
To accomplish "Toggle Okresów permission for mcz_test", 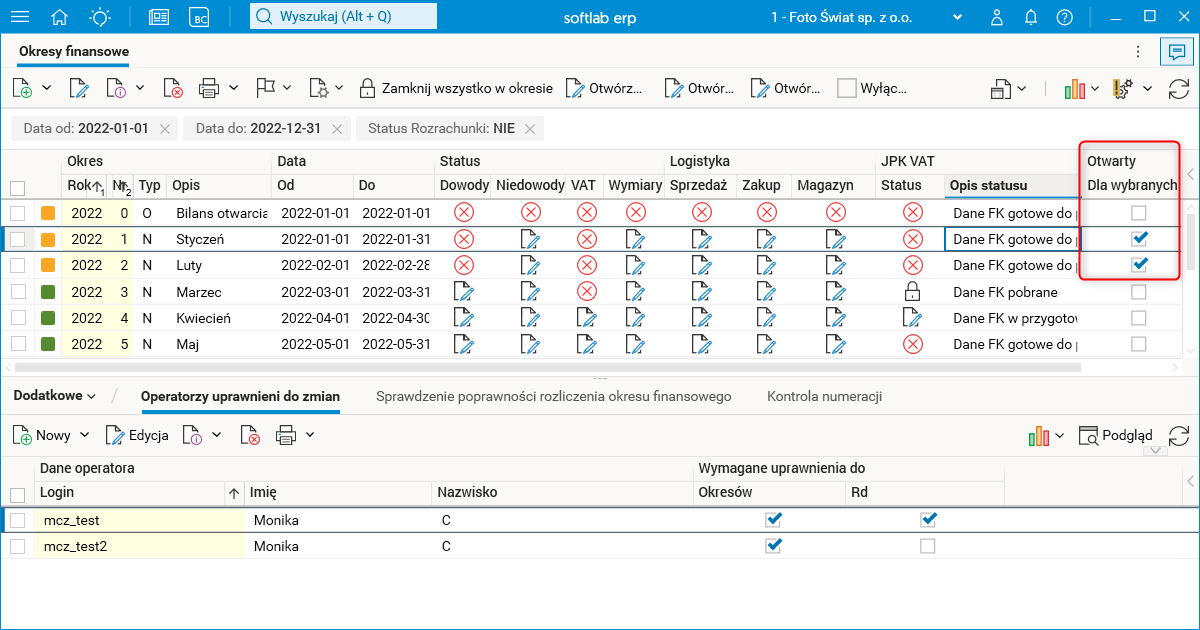I will click(x=773, y=520).
